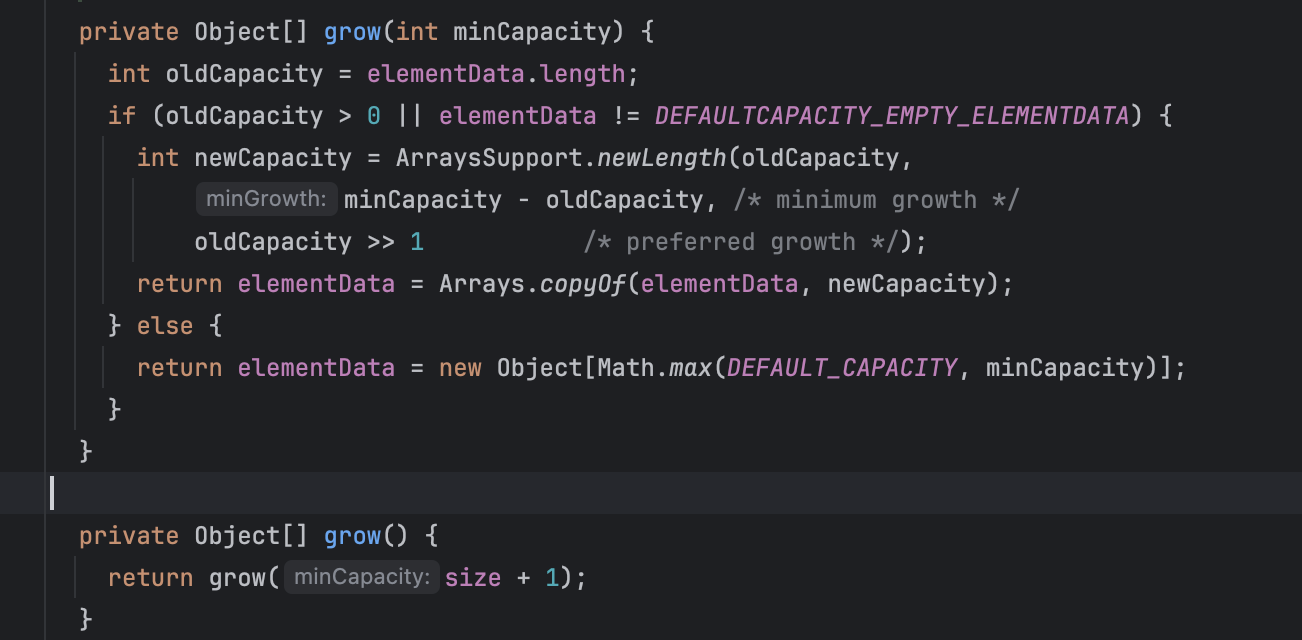Click the grow method name taking int minCapacity

[x=352, y=32]
